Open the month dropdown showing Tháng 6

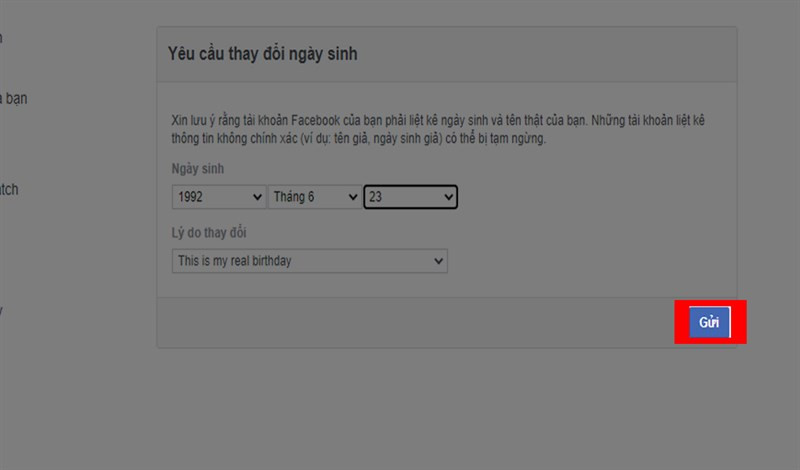[315, 196]
